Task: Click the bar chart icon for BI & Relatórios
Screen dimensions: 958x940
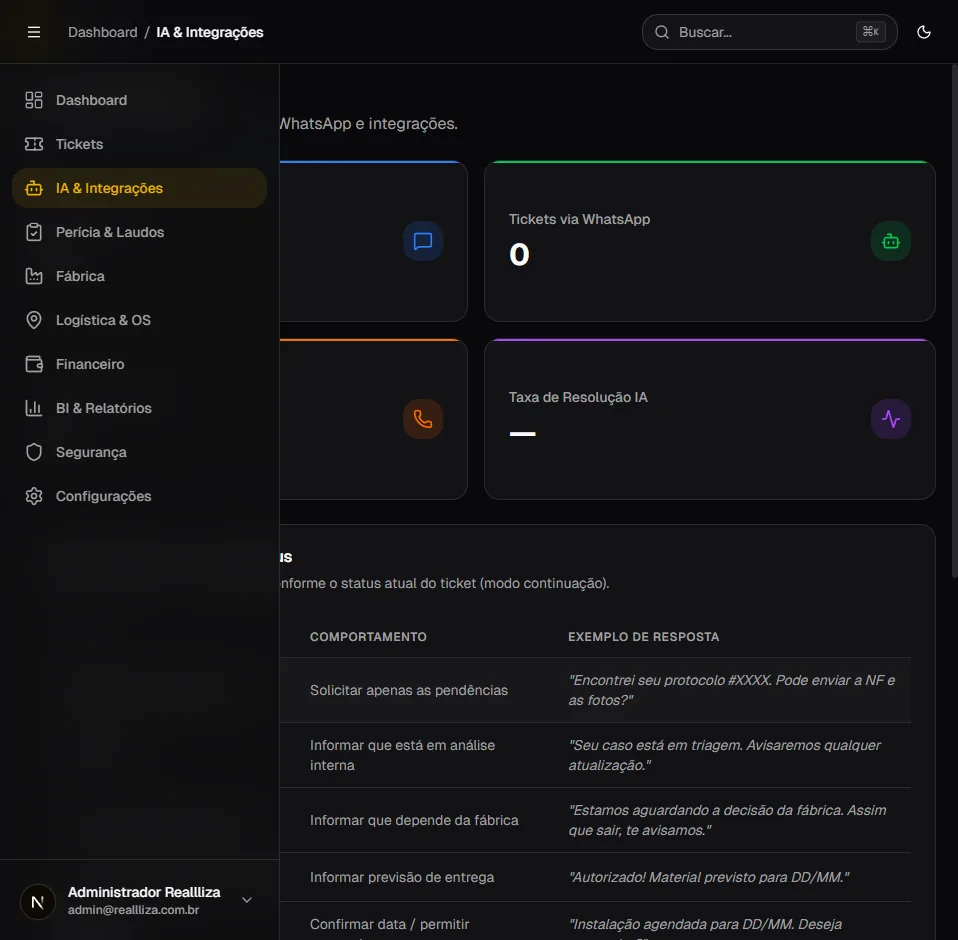Action: [x=34, y=408]
